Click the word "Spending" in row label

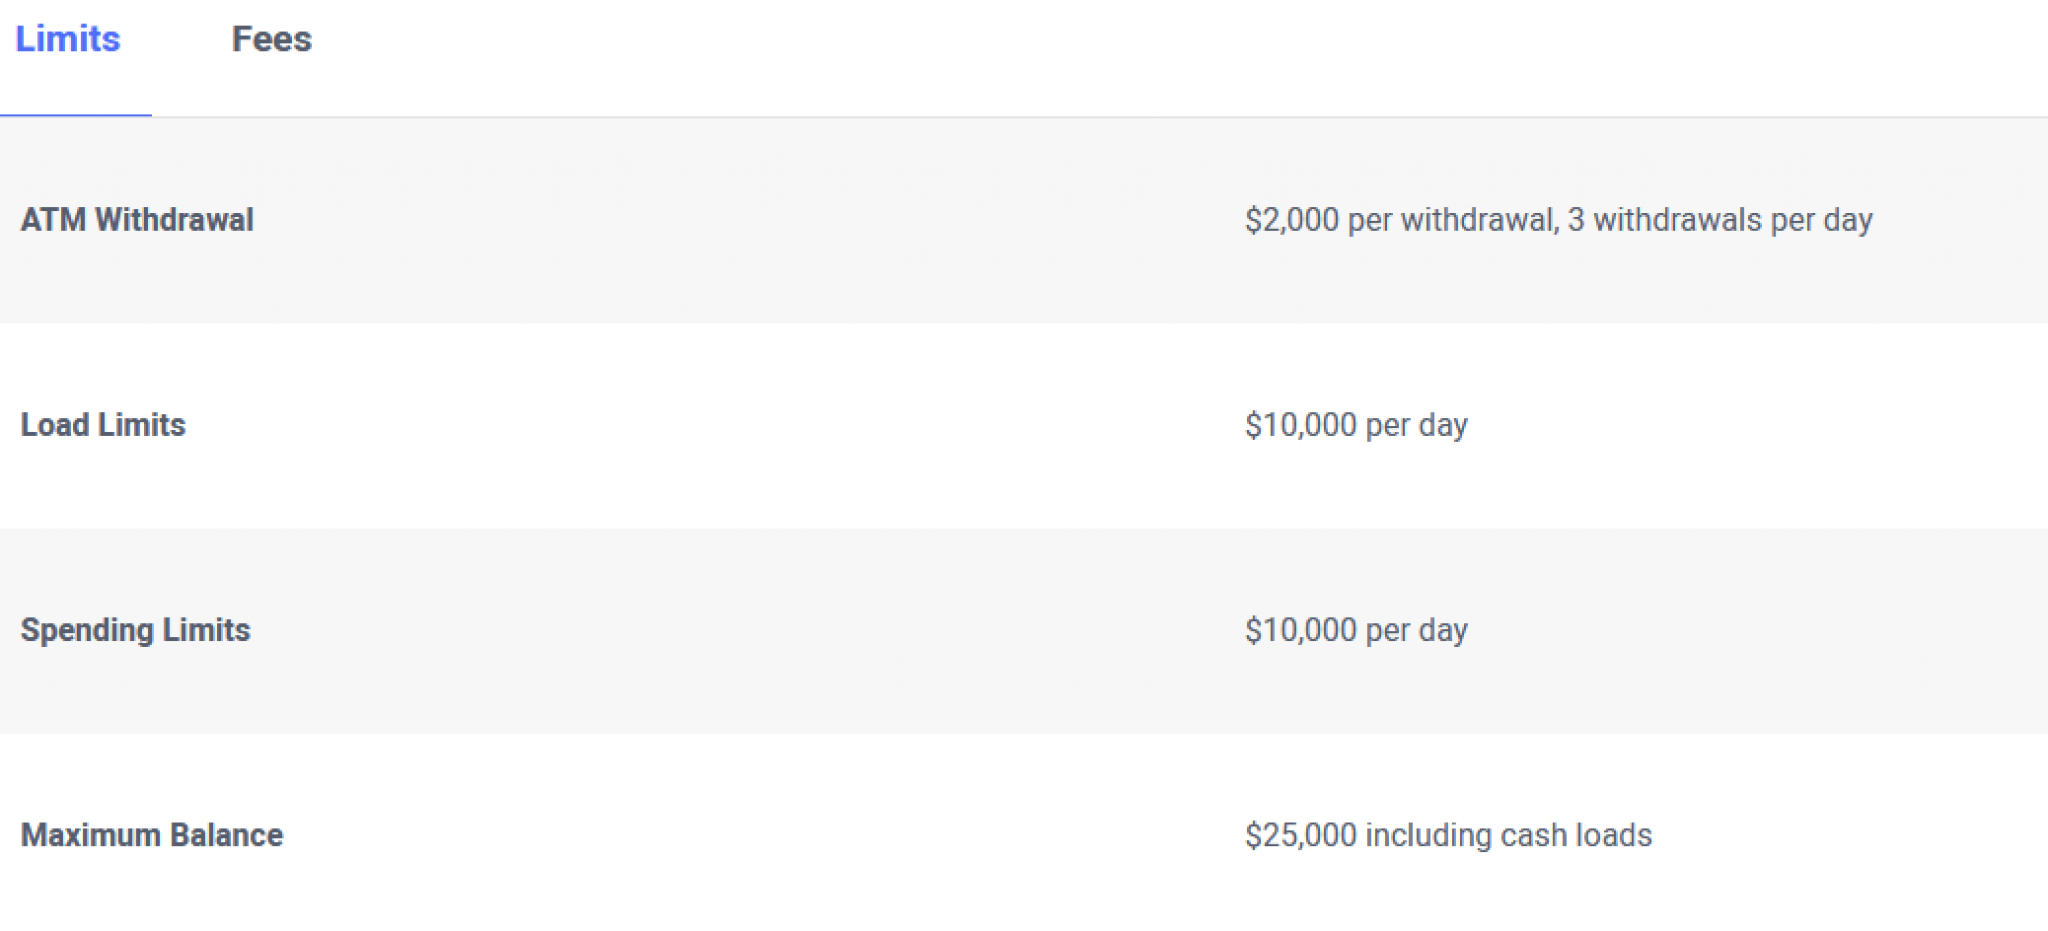(x=87, y=630)
